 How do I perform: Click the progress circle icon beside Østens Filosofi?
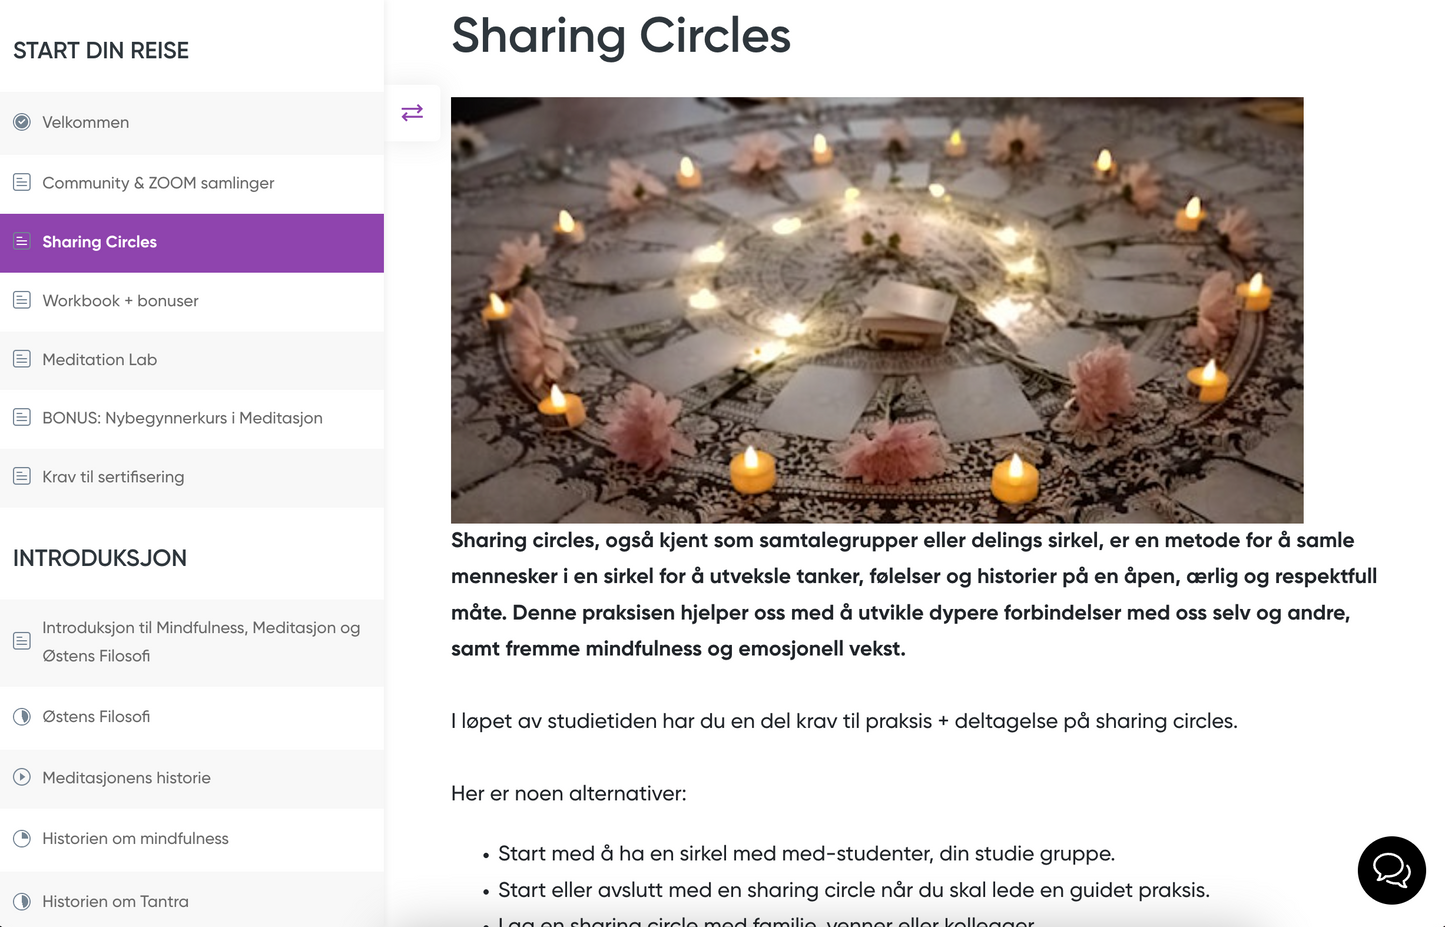22,716
